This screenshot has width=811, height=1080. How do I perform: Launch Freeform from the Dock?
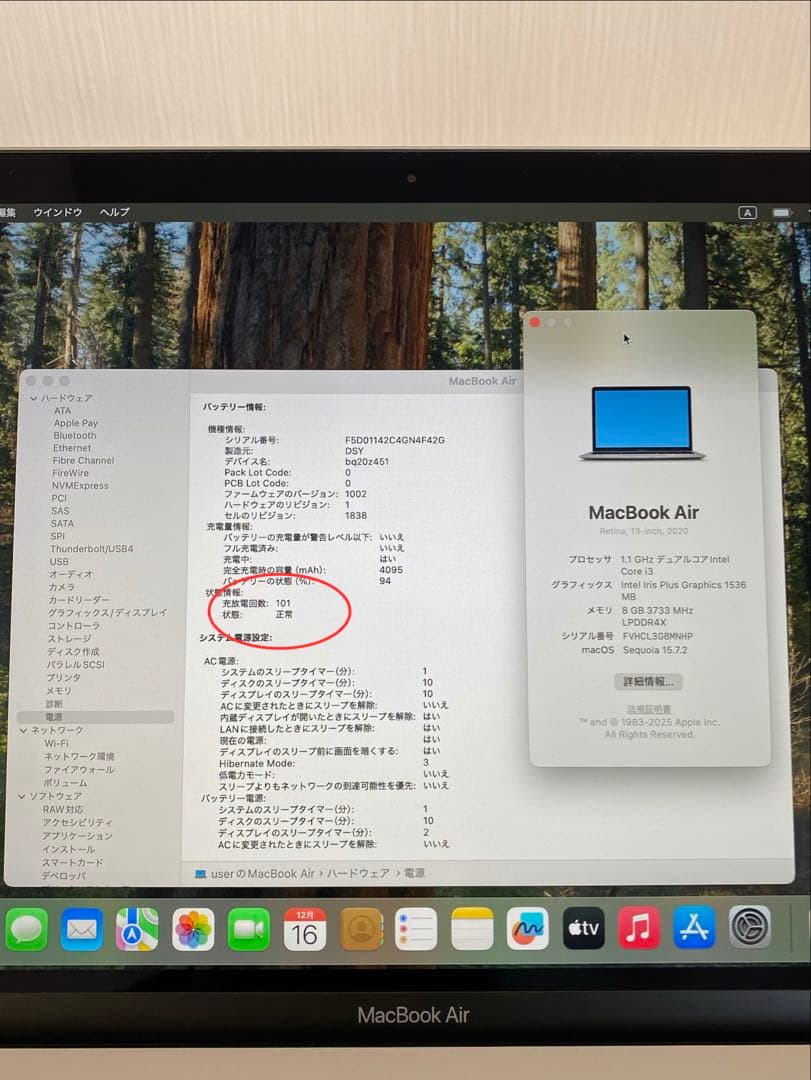point(527,930)
